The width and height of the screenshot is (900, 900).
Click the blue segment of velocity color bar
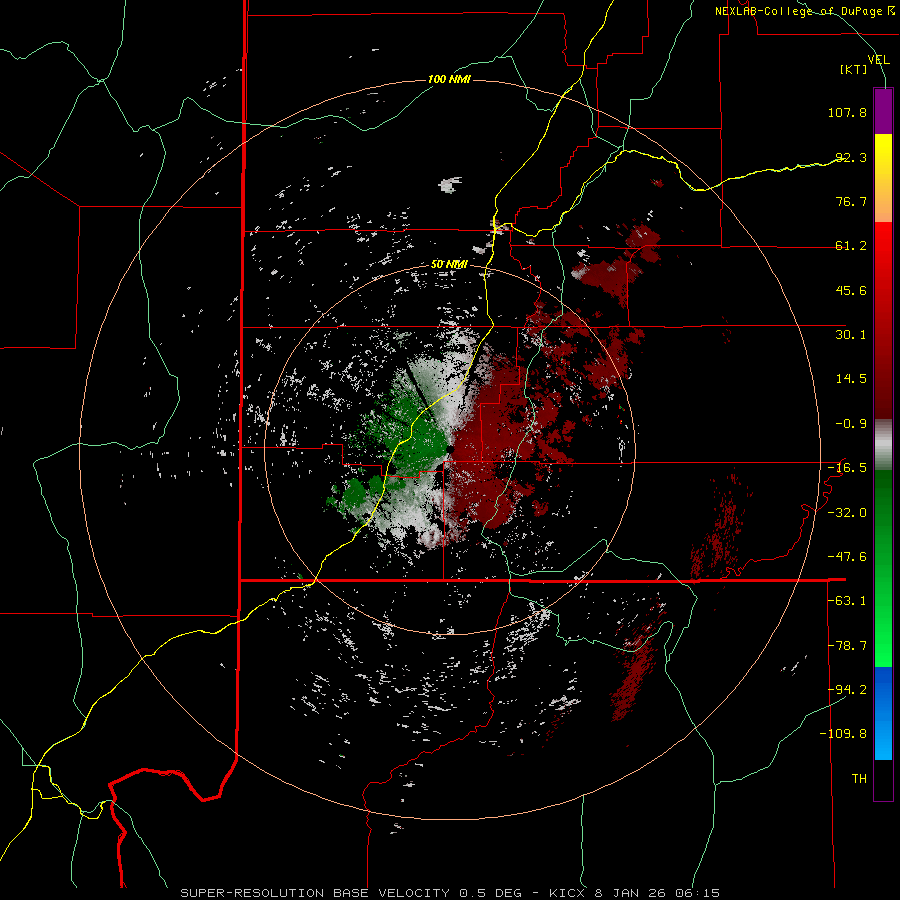point(883,713)
